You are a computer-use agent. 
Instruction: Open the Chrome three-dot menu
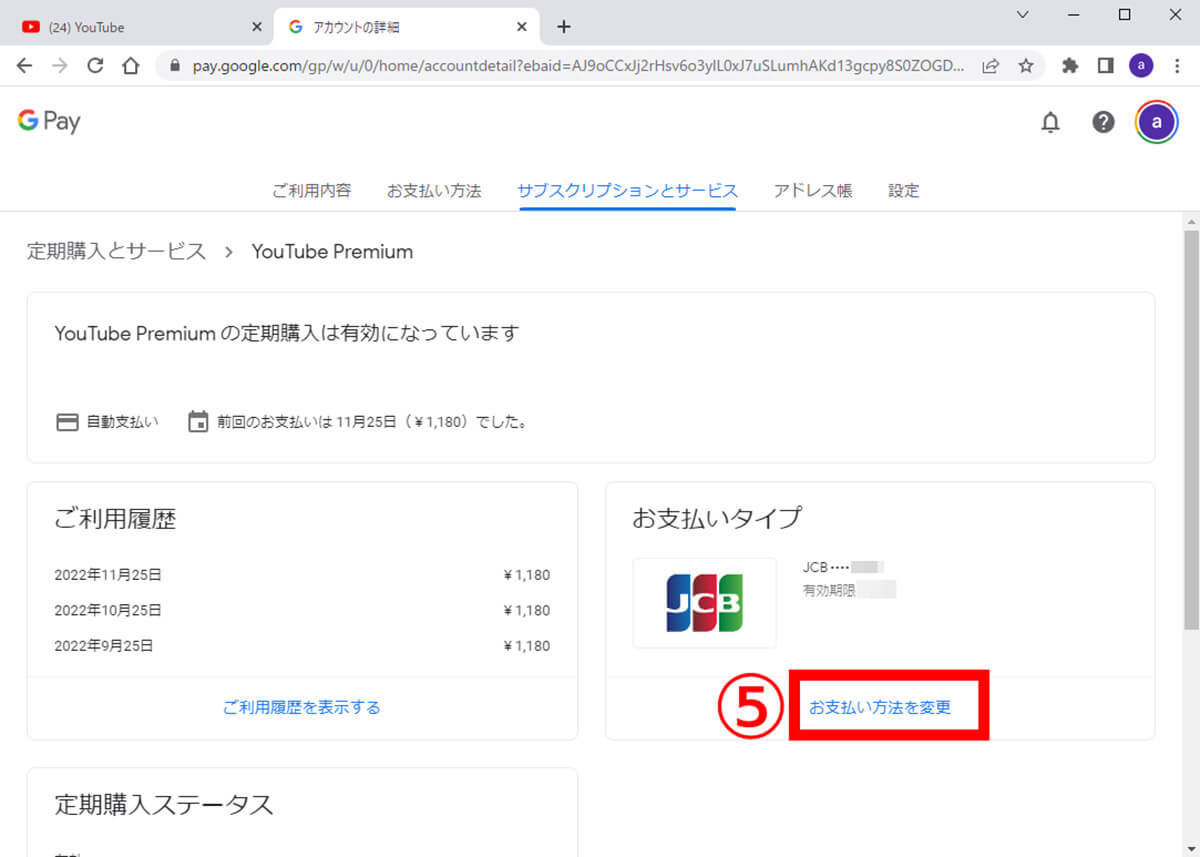1177,66
